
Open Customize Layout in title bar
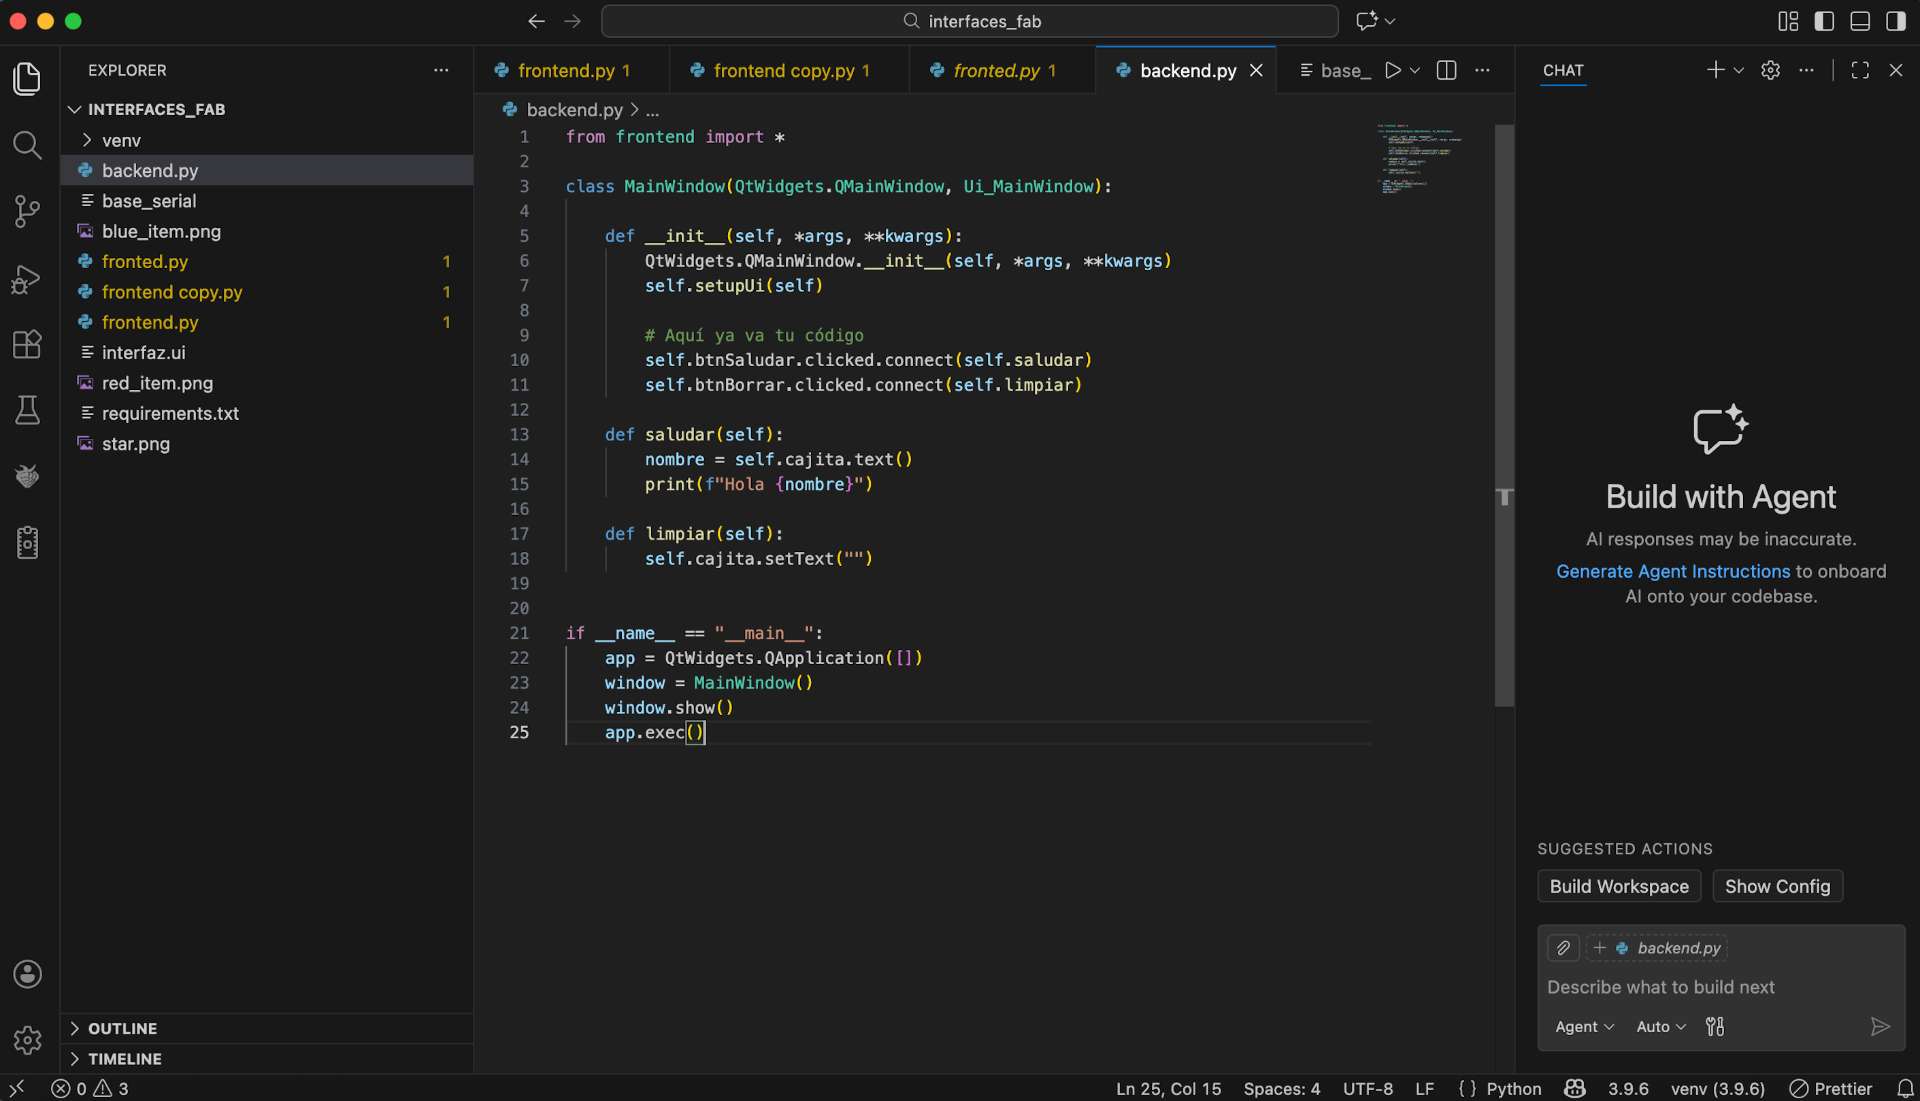coord(1788,21)
